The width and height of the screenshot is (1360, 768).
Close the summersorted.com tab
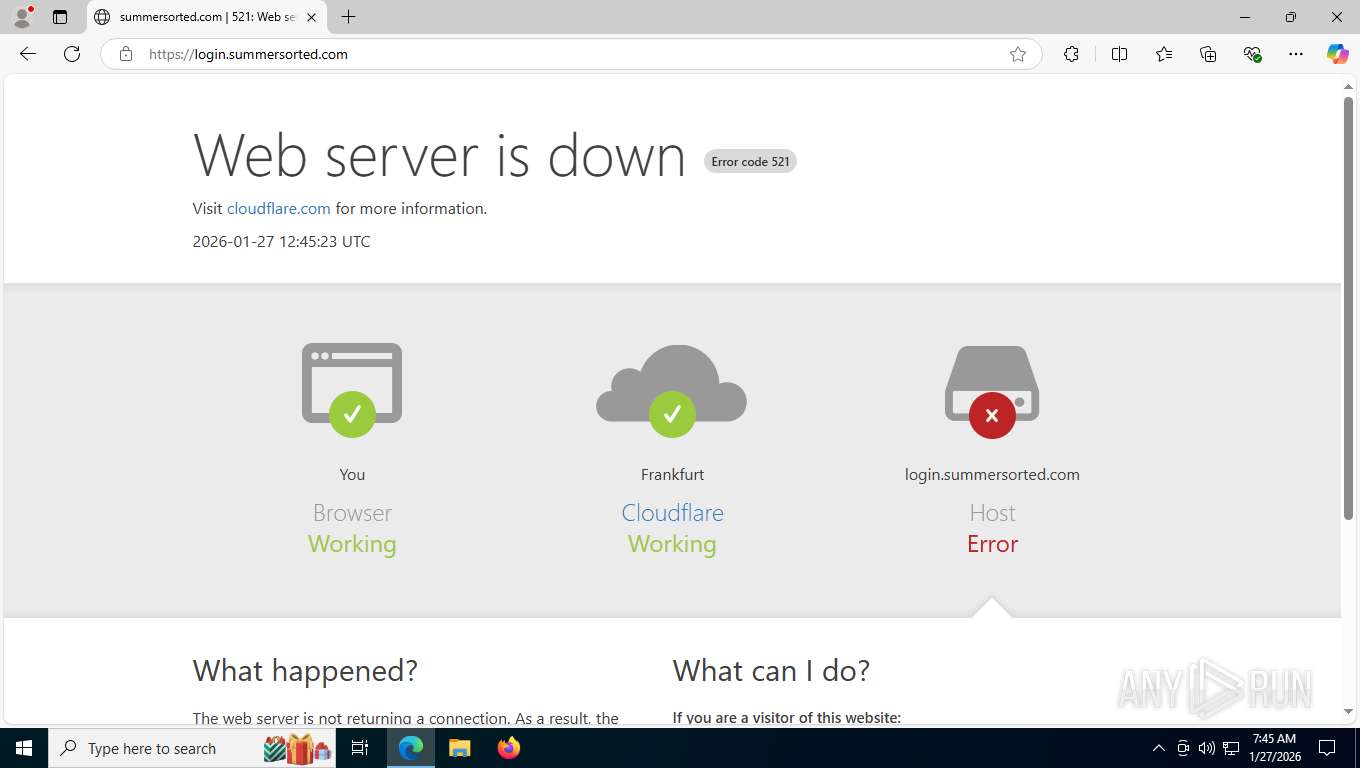311,17
